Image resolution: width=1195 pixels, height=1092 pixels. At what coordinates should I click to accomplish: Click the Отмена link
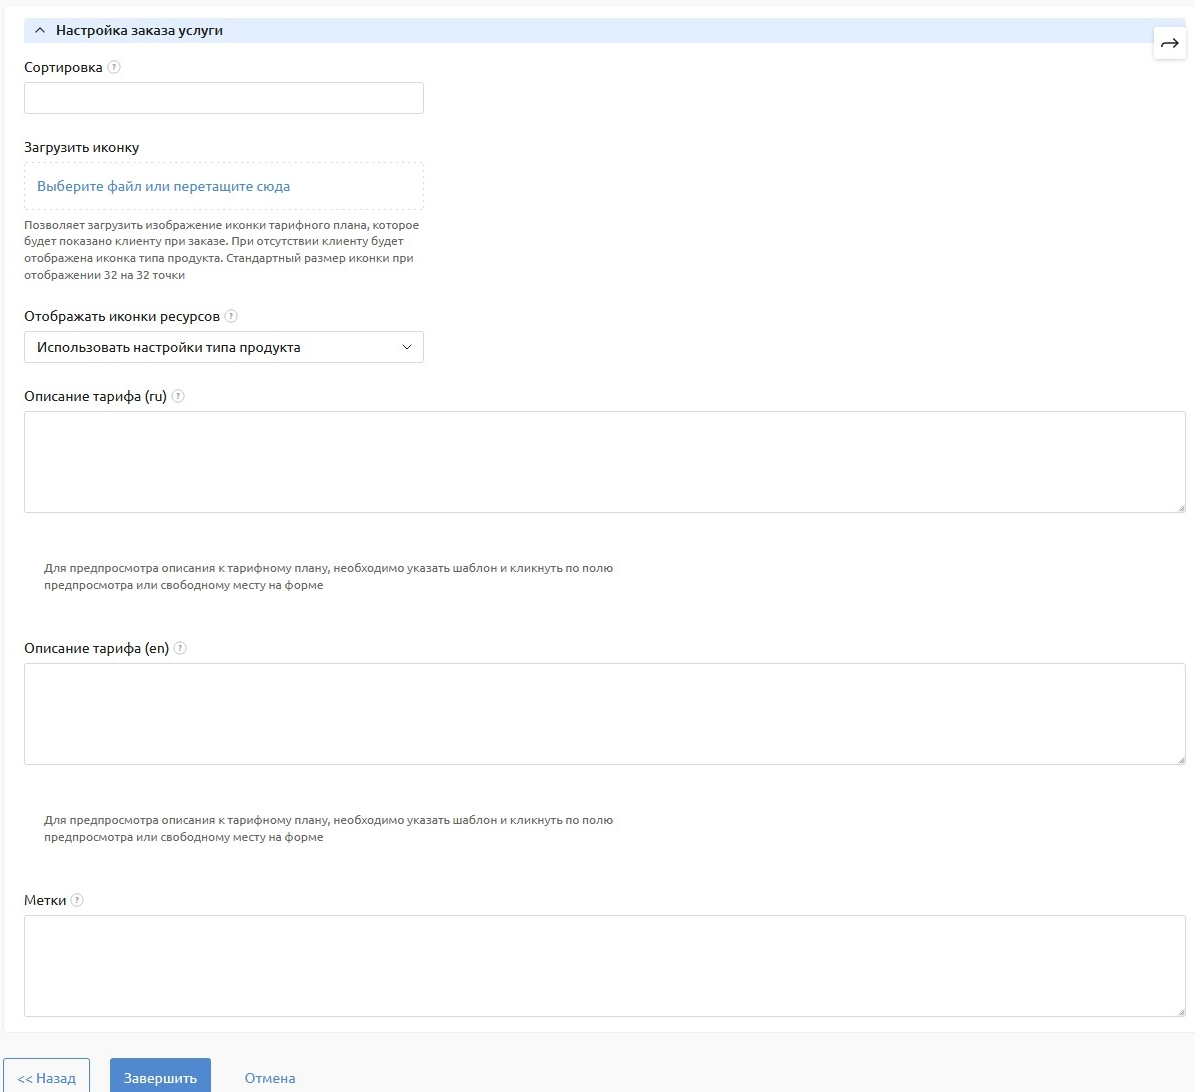[270, 1078]
